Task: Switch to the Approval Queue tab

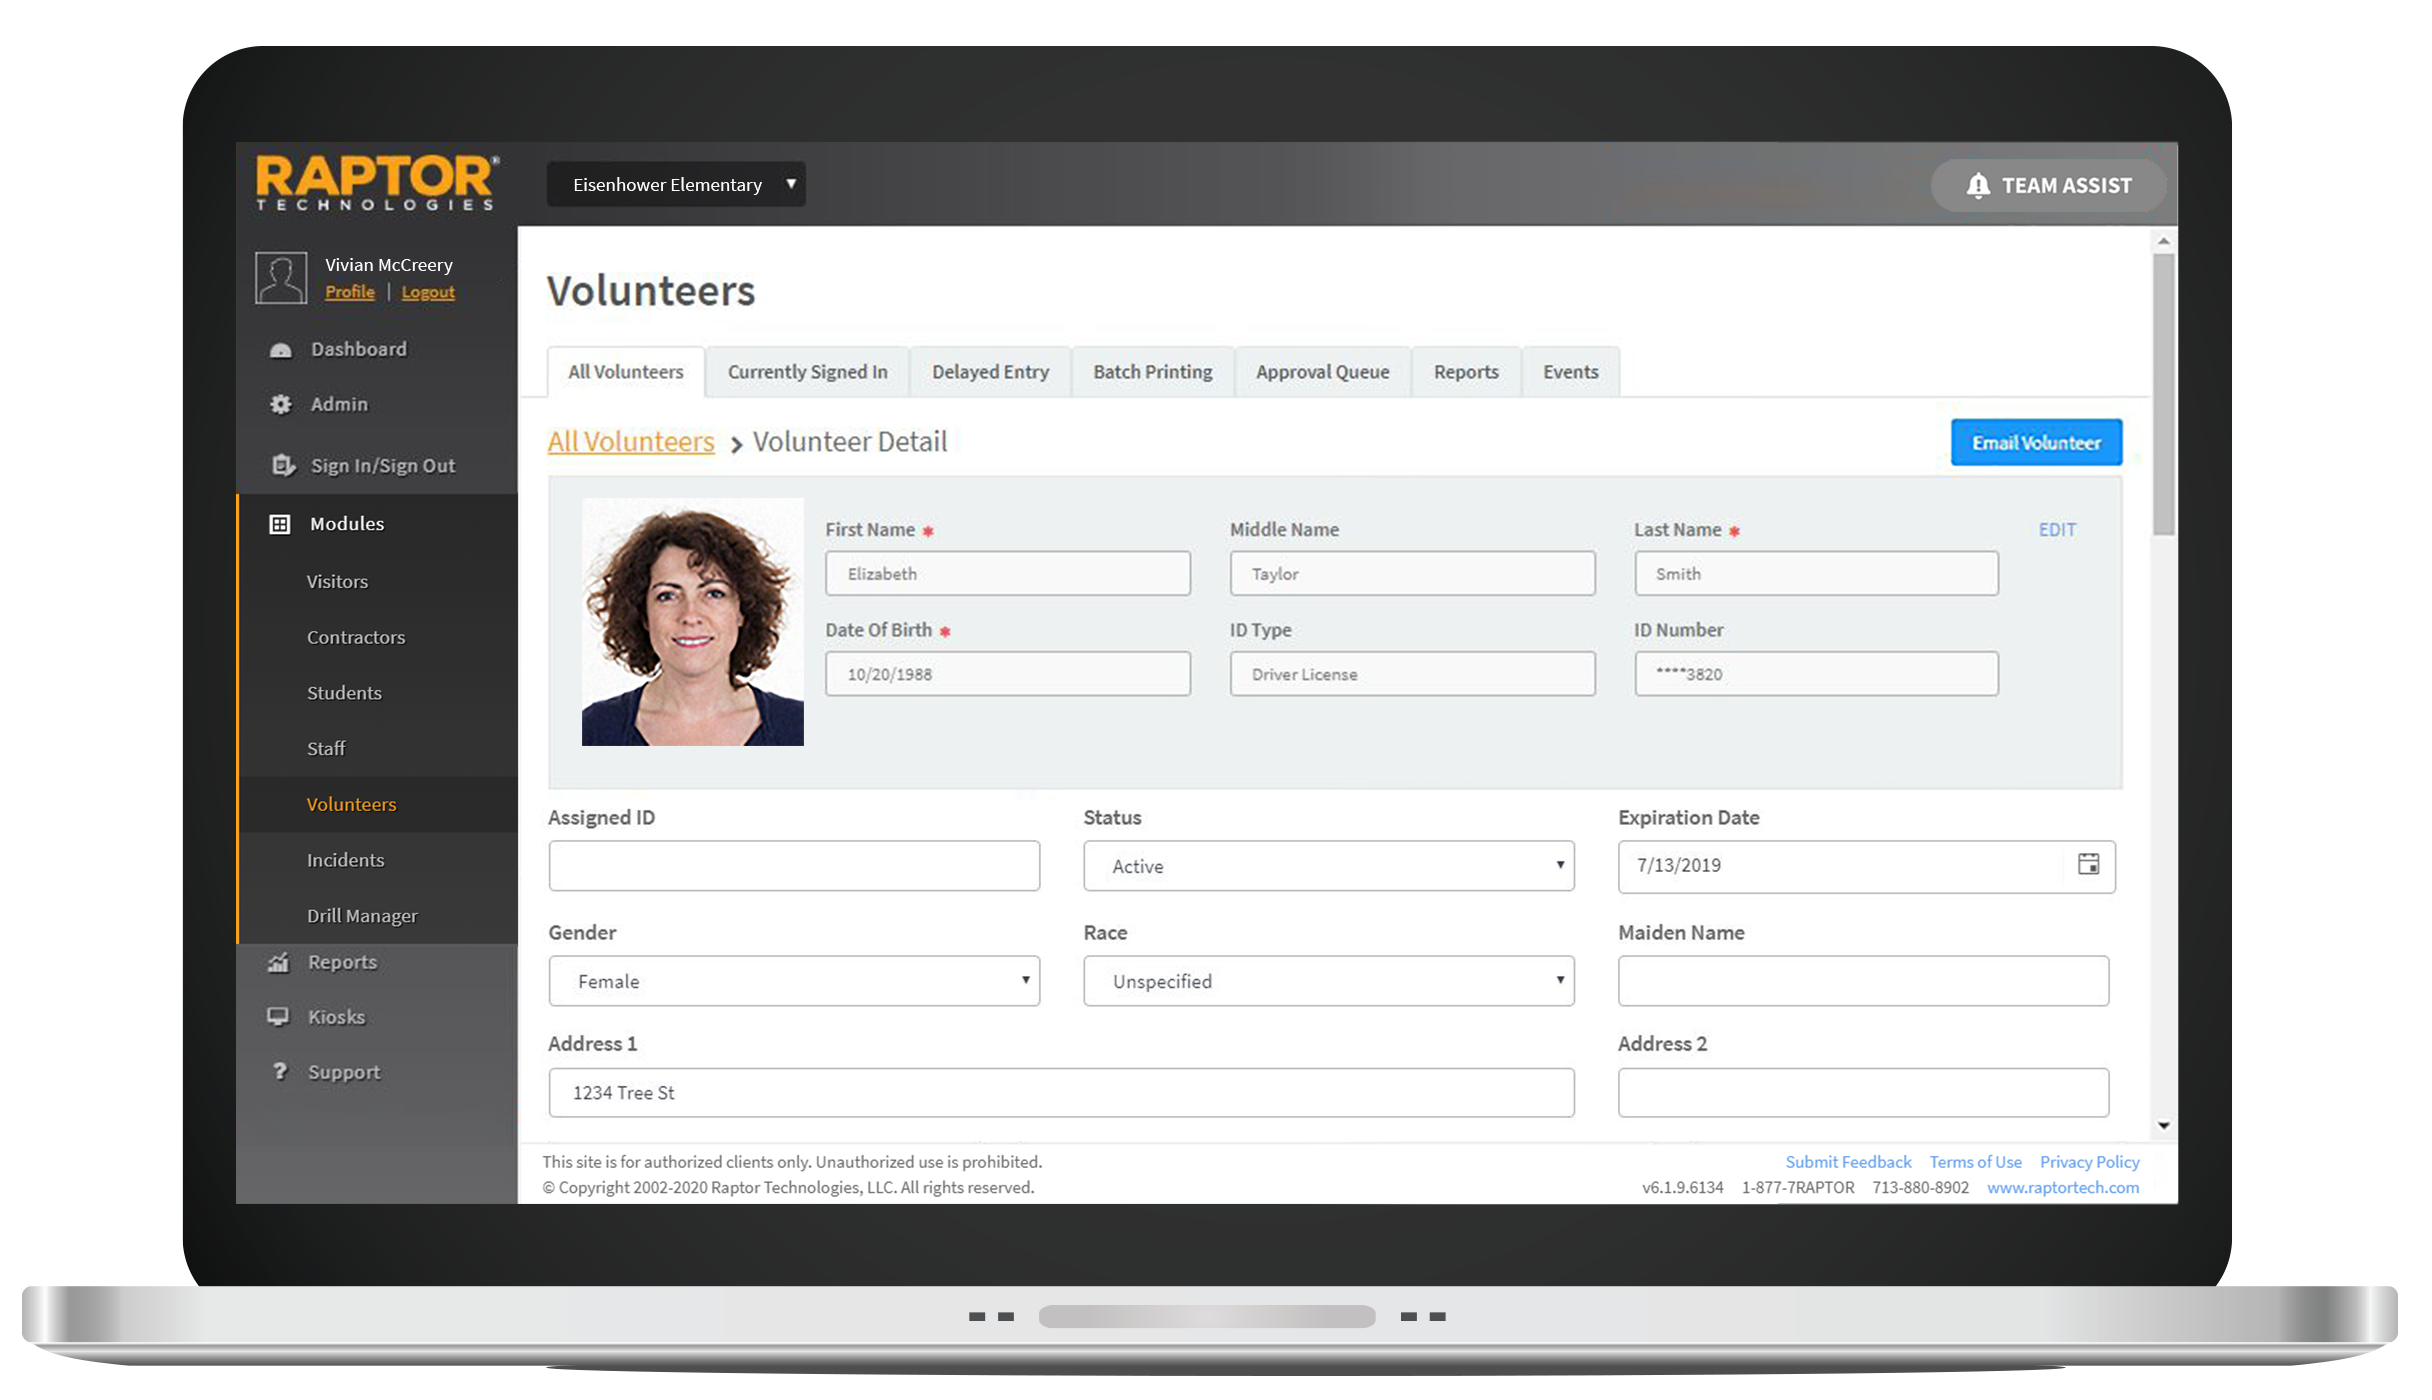Action: click(x=1322, y=372)
